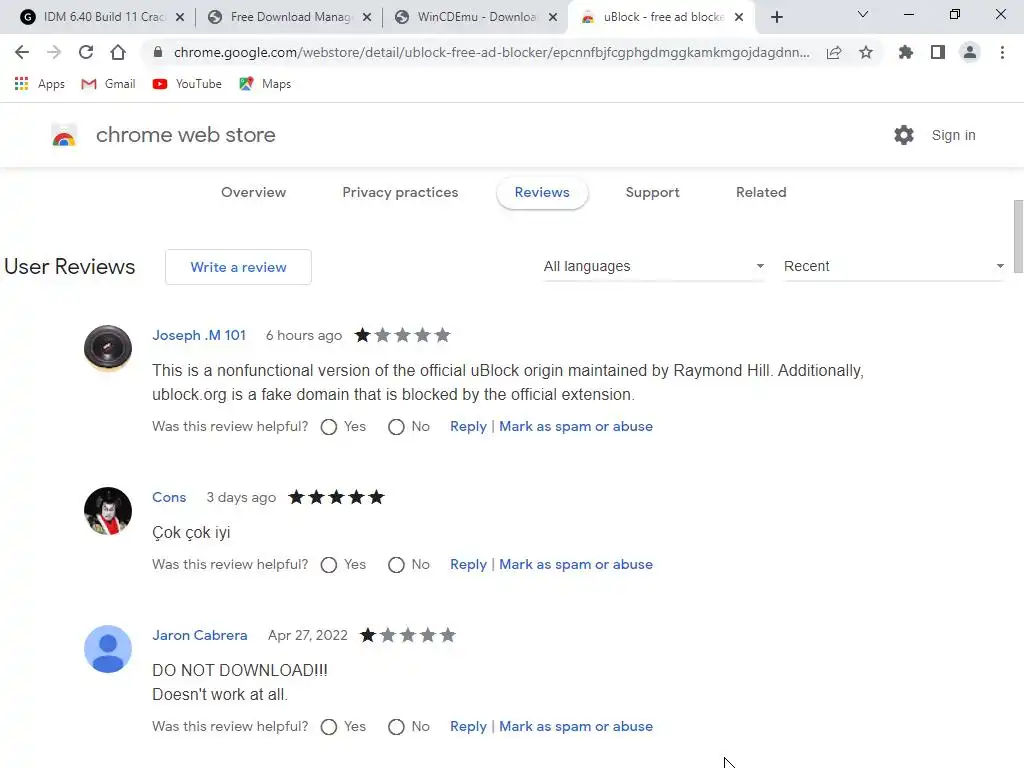Reply to Cons review
1024x768 pixels.
(x=468, y=565)
